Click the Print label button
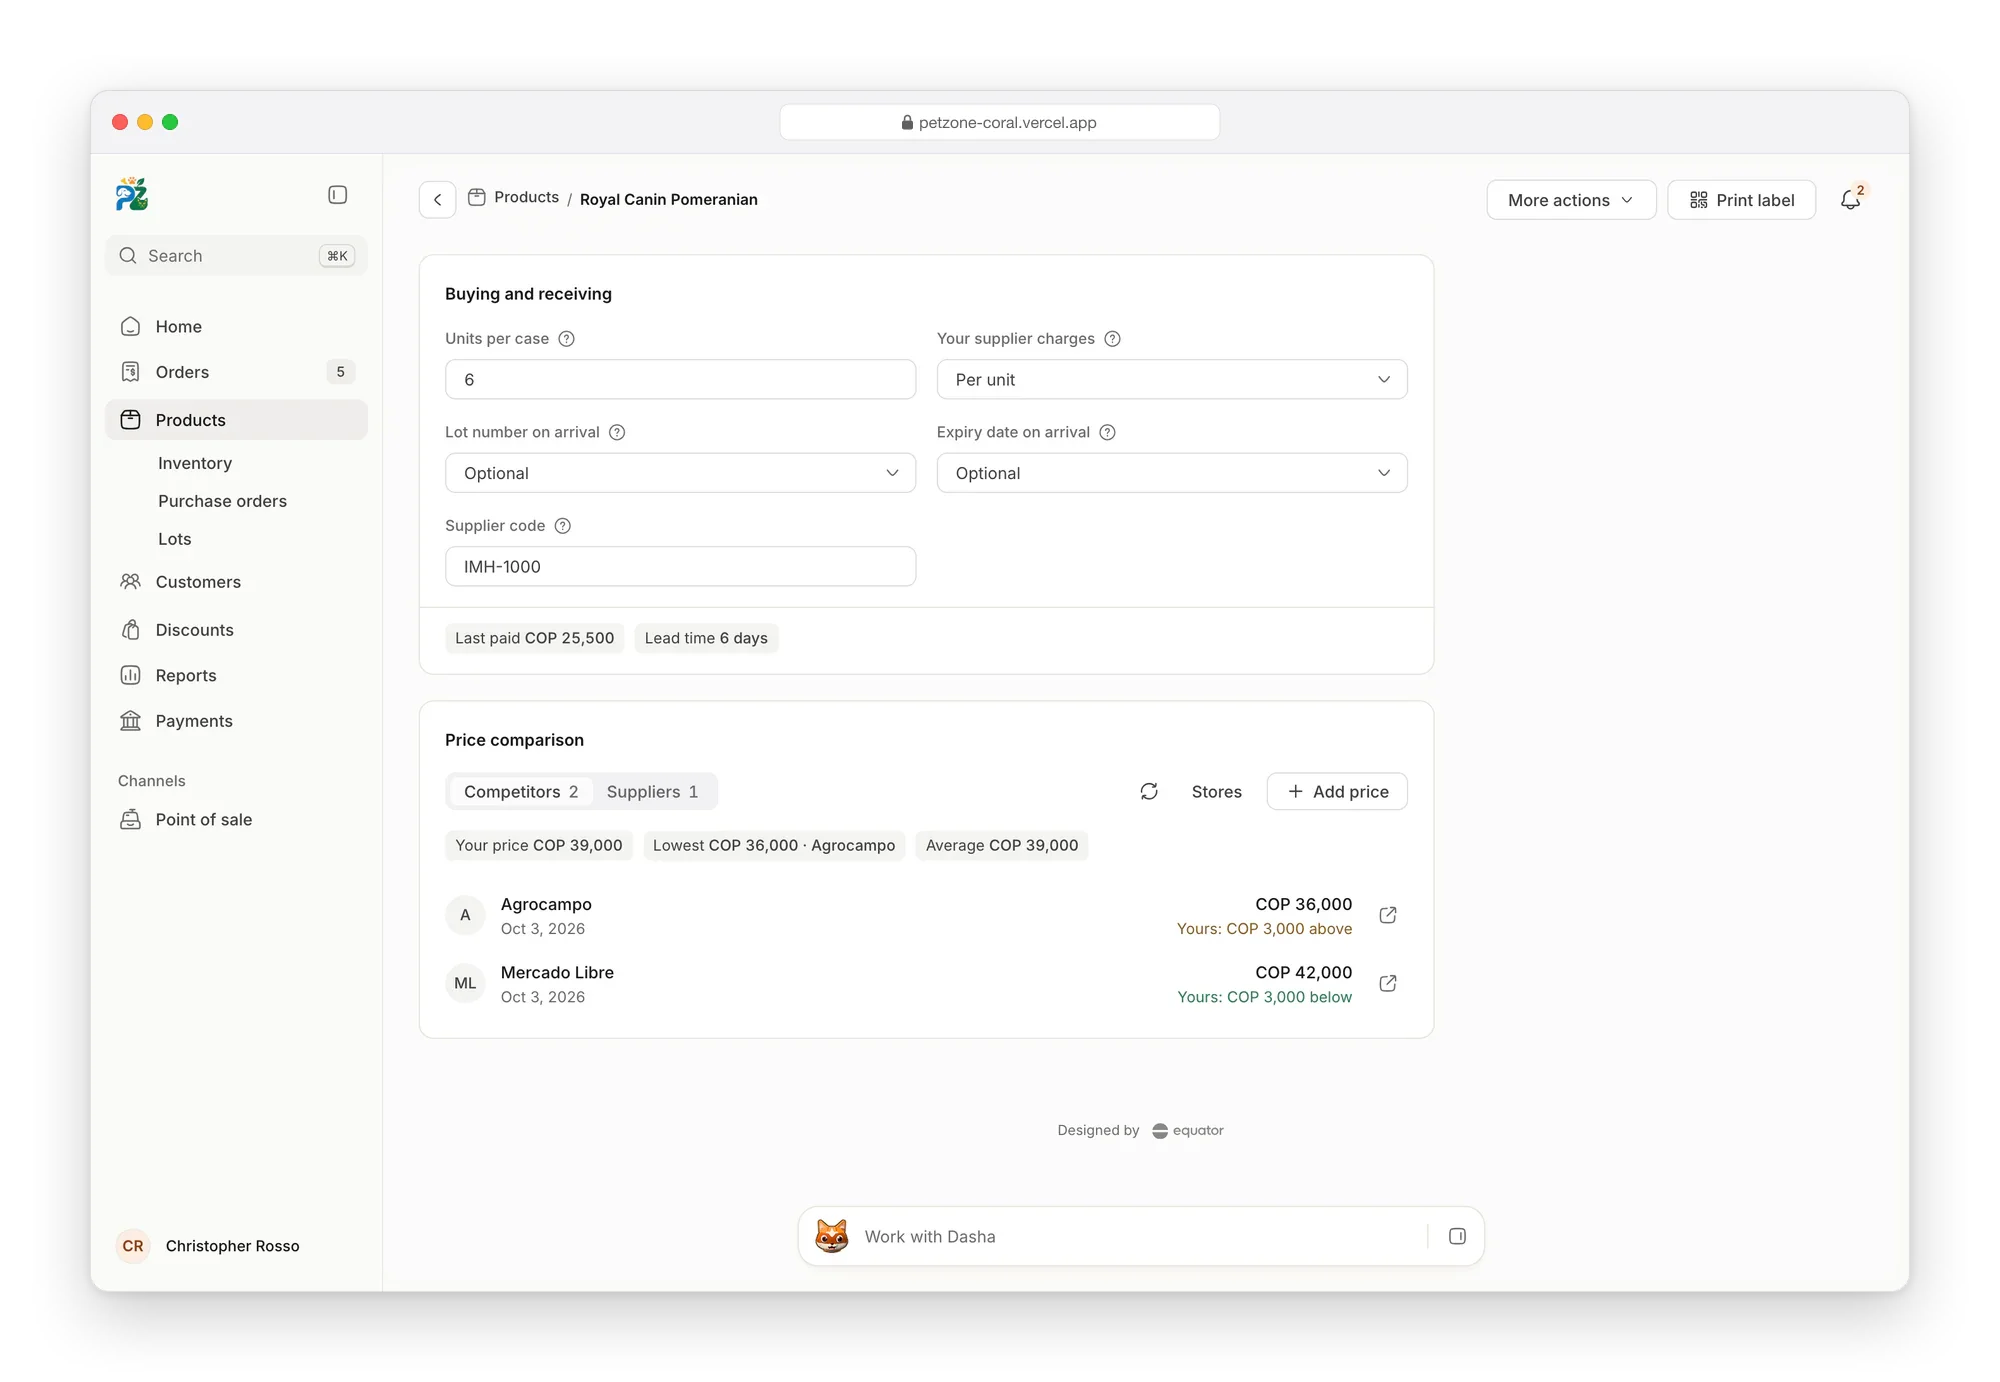 point(1741,200)
